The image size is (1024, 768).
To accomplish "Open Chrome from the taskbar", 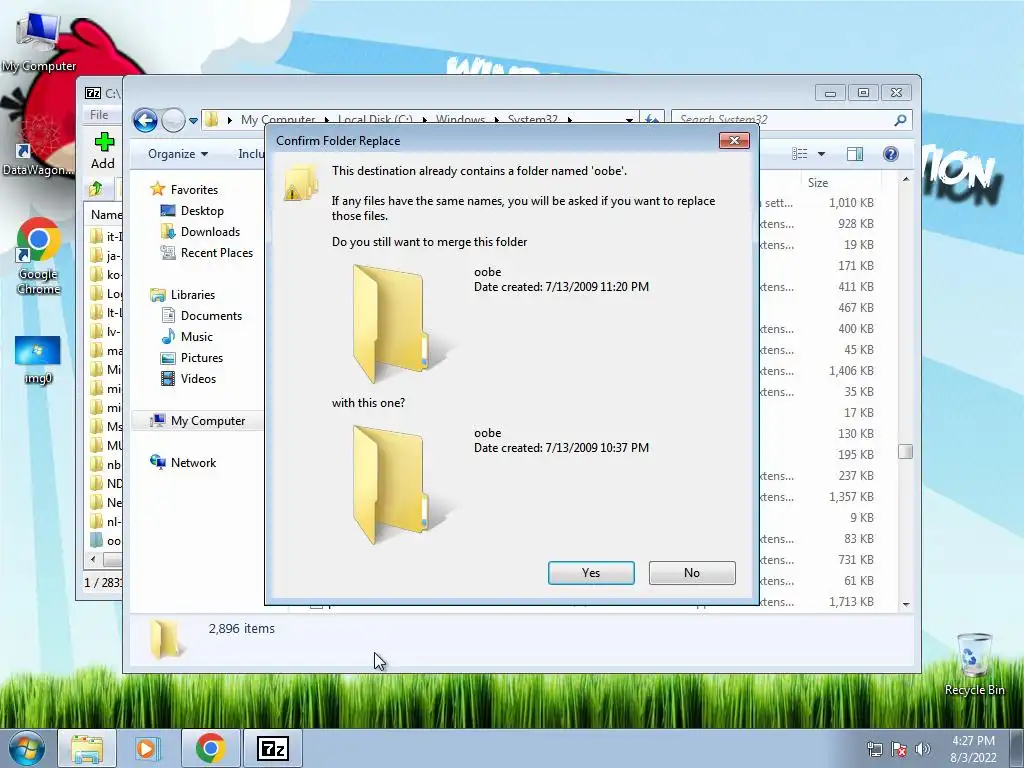I will click(210, 748).
